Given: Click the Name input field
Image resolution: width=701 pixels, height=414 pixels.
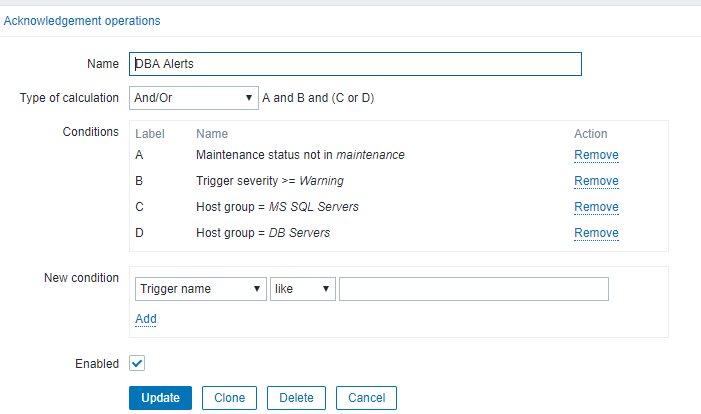Looking at the screenshot, I should click(x=355, y=64).
